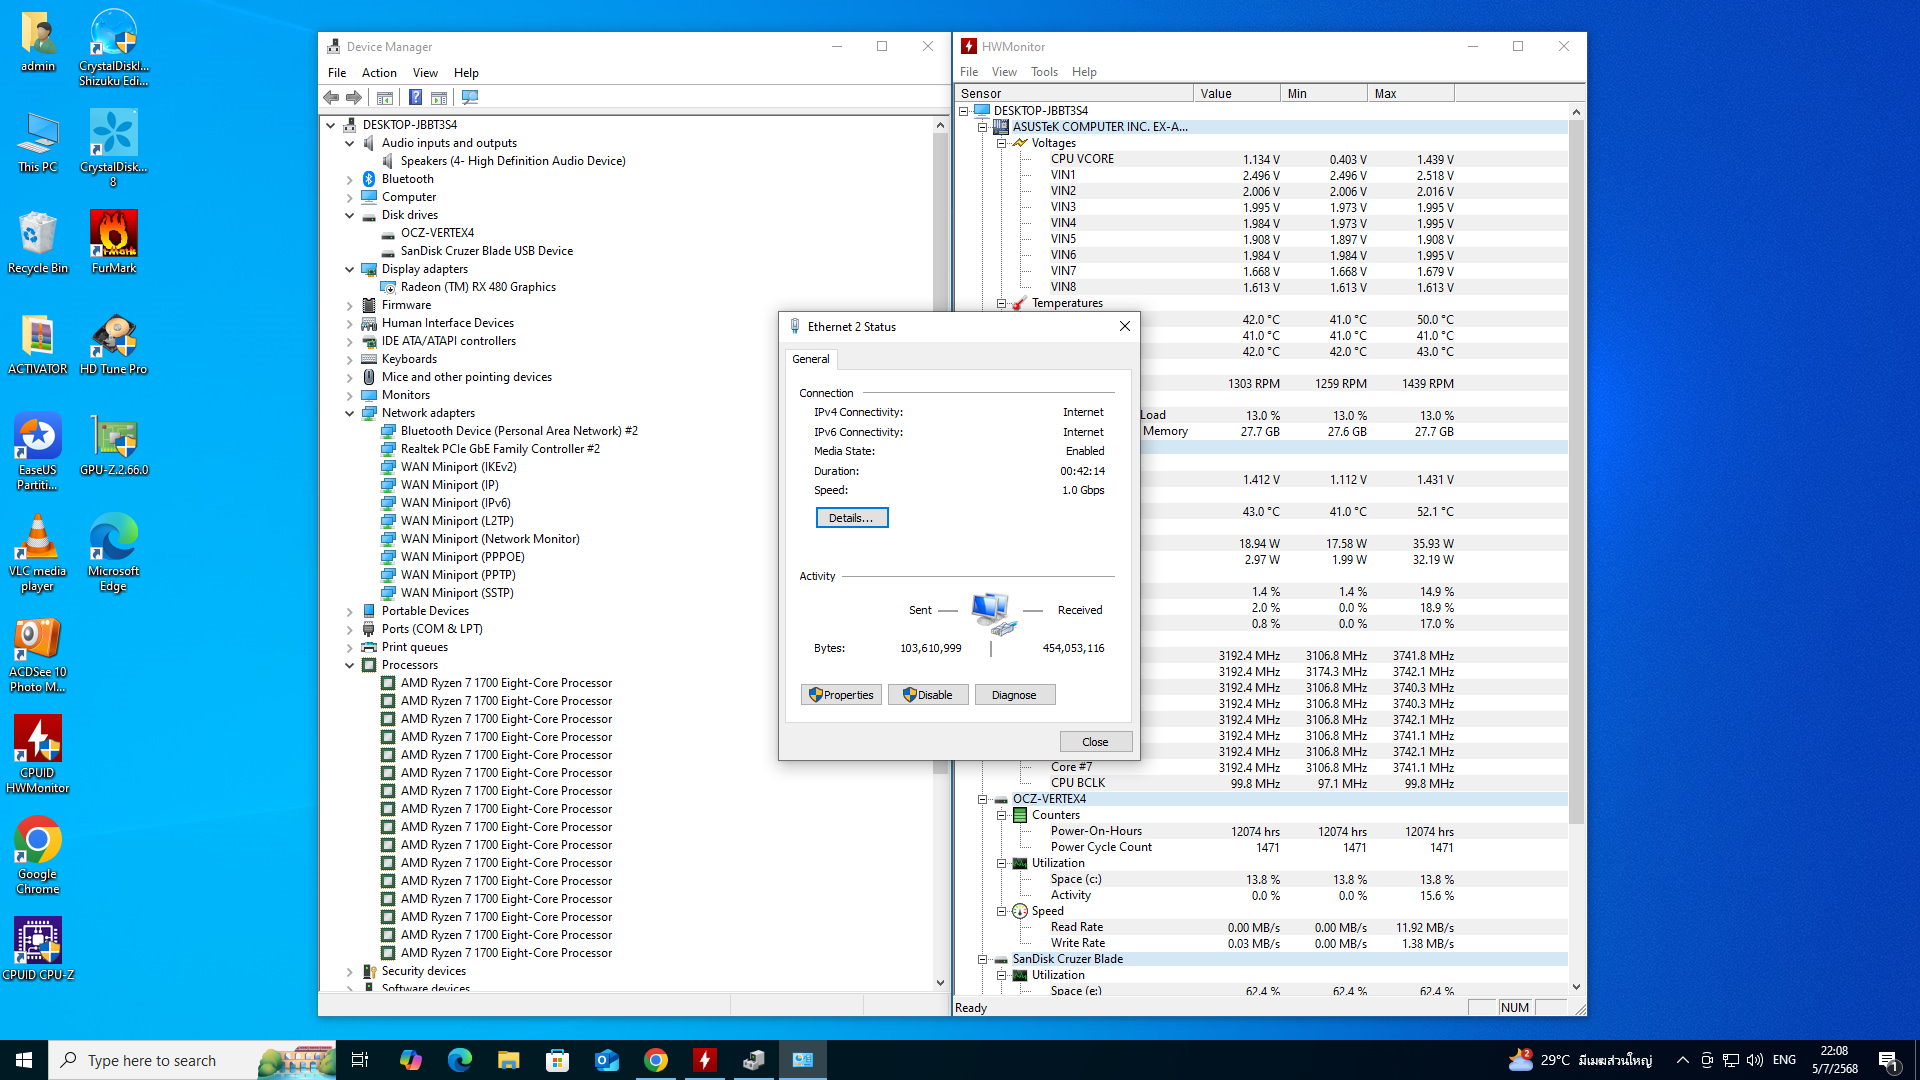Open the Tools menu in HWMonitor
1920x1080 pixels.
tap(1044, 72)
